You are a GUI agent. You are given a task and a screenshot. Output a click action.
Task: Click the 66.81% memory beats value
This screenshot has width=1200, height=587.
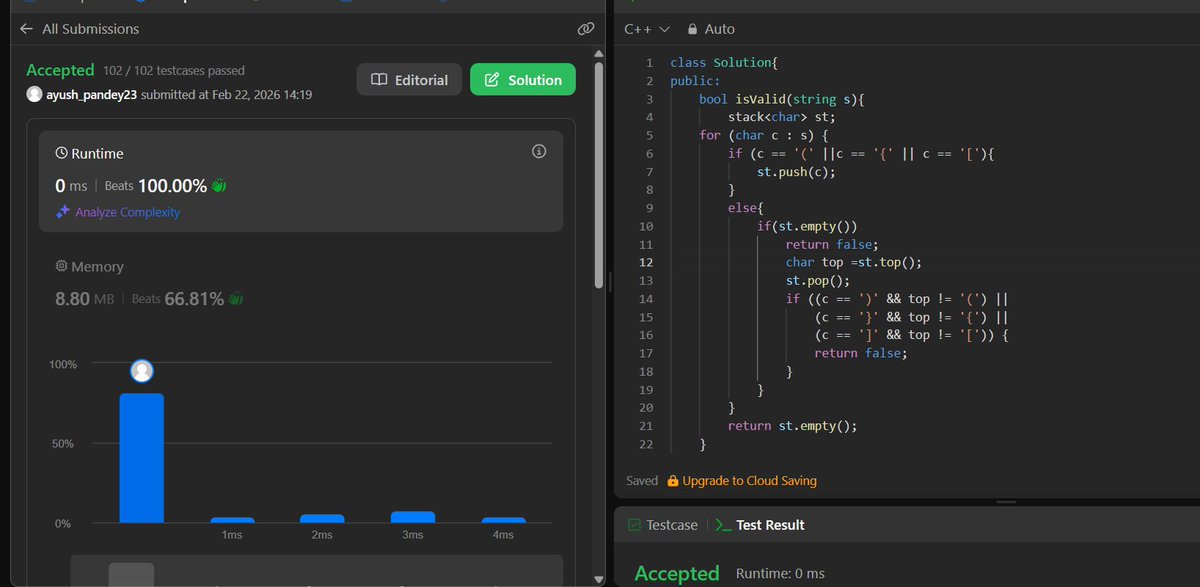pyautogui.click(x=194, y=298)
